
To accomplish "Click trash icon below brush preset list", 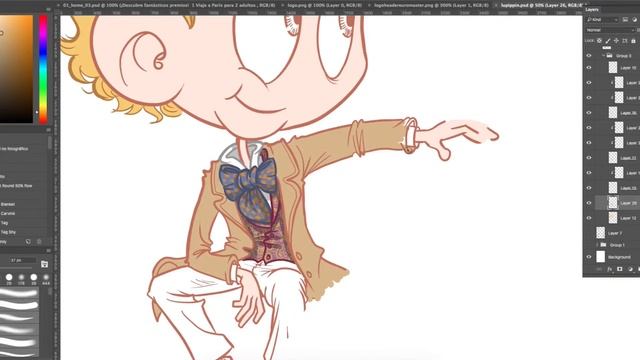I will [39, 242].
